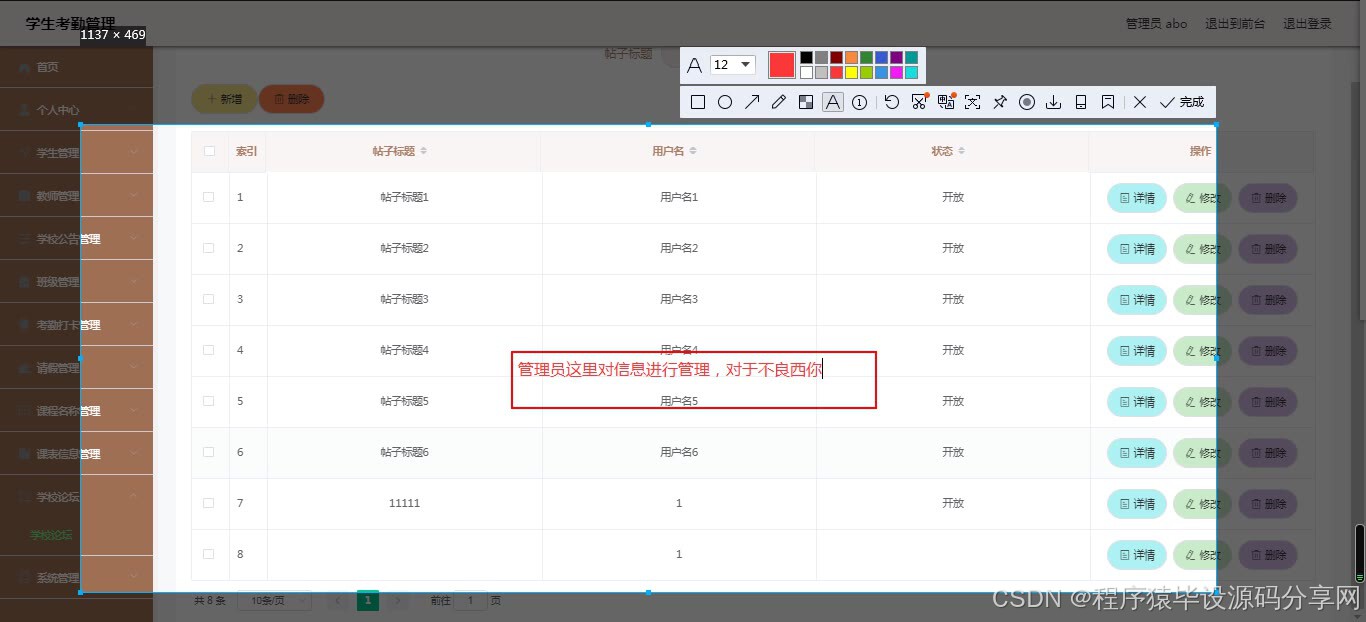The image size is (1366, 622).
Task: Go to the next page arrow
Action: [x=398, y=601]
